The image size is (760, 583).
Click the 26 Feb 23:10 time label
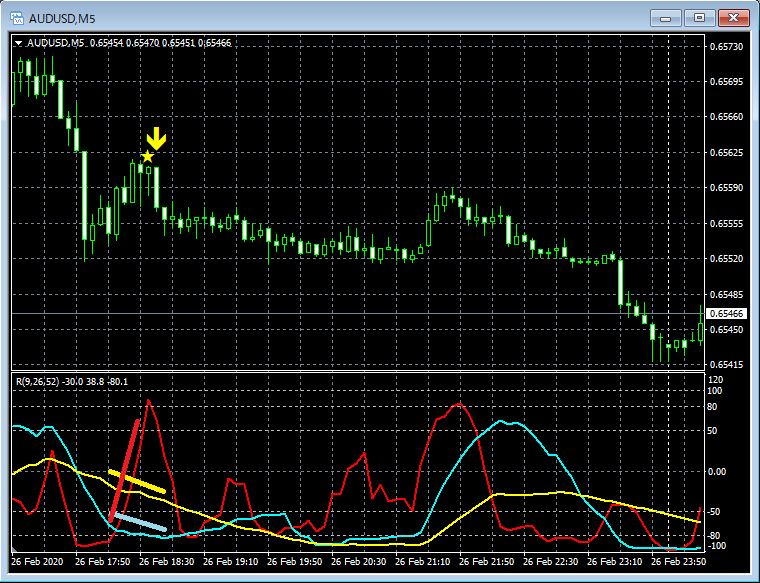pyautogui.click(x=614, y=562)
